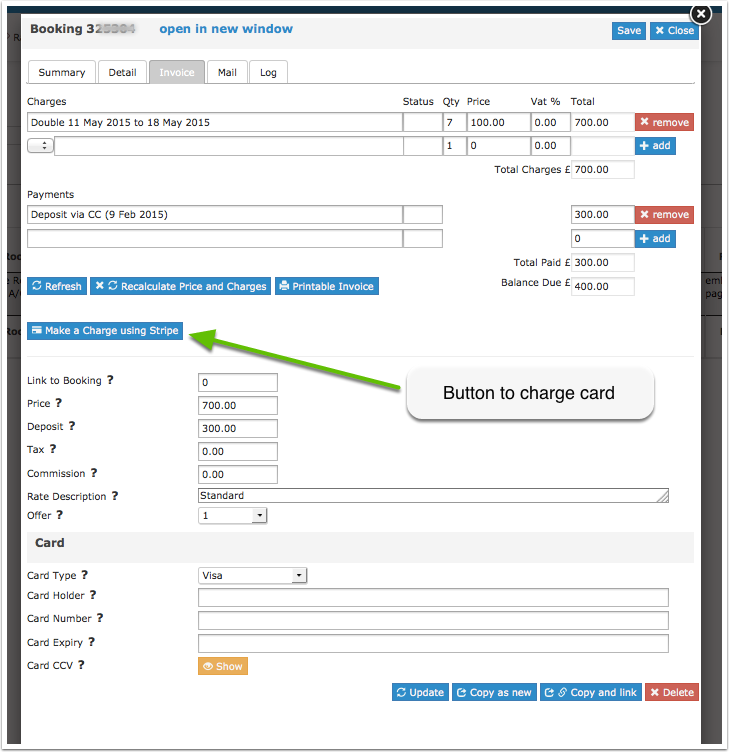Screen dimensions: 729x752
Task: Focus the Card Holder input
Action: [x=434, y=598]
